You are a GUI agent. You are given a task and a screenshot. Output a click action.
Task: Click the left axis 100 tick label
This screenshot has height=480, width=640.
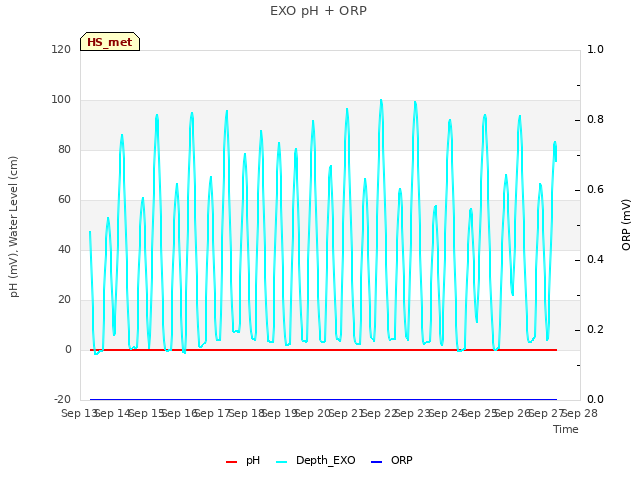coord(61,100)
